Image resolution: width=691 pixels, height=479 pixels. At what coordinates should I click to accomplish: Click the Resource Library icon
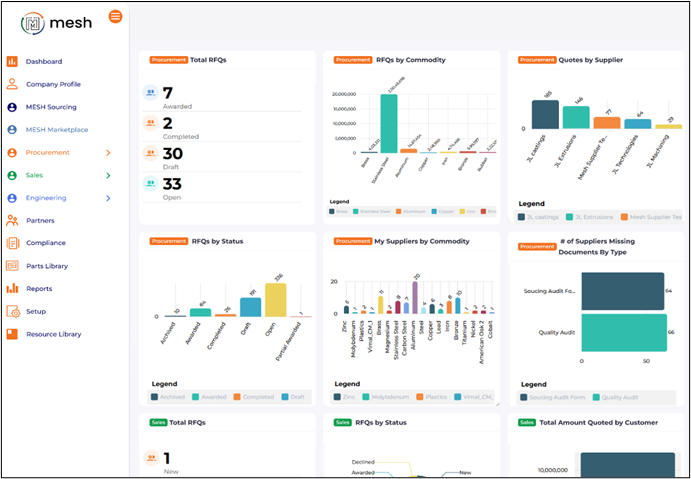[x=12, y=334]
